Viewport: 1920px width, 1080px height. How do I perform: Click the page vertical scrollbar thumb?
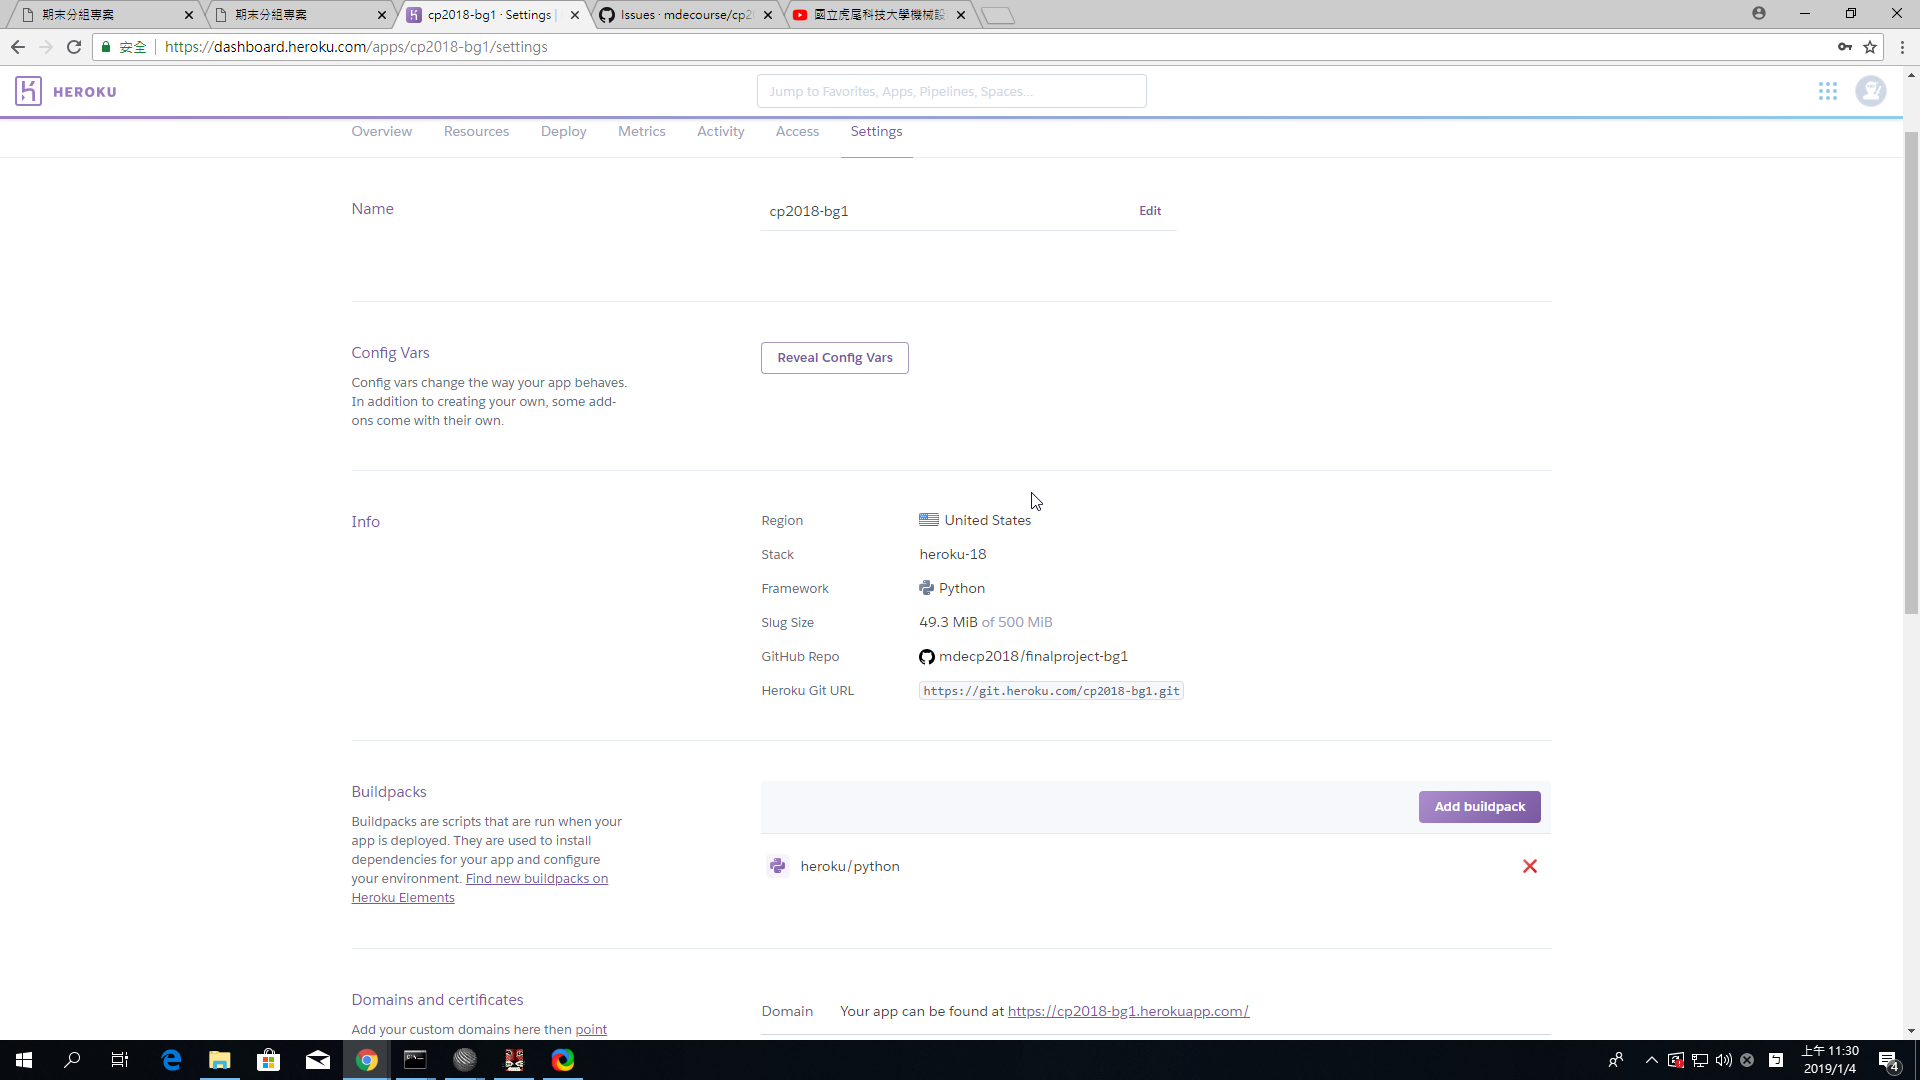click(1911, 373)
